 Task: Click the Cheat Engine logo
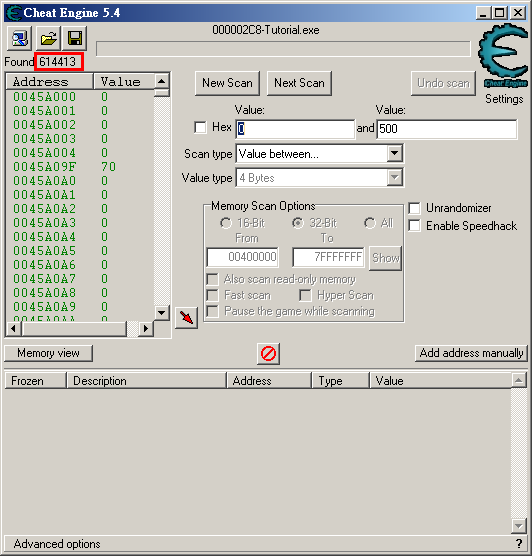point(504,55)
